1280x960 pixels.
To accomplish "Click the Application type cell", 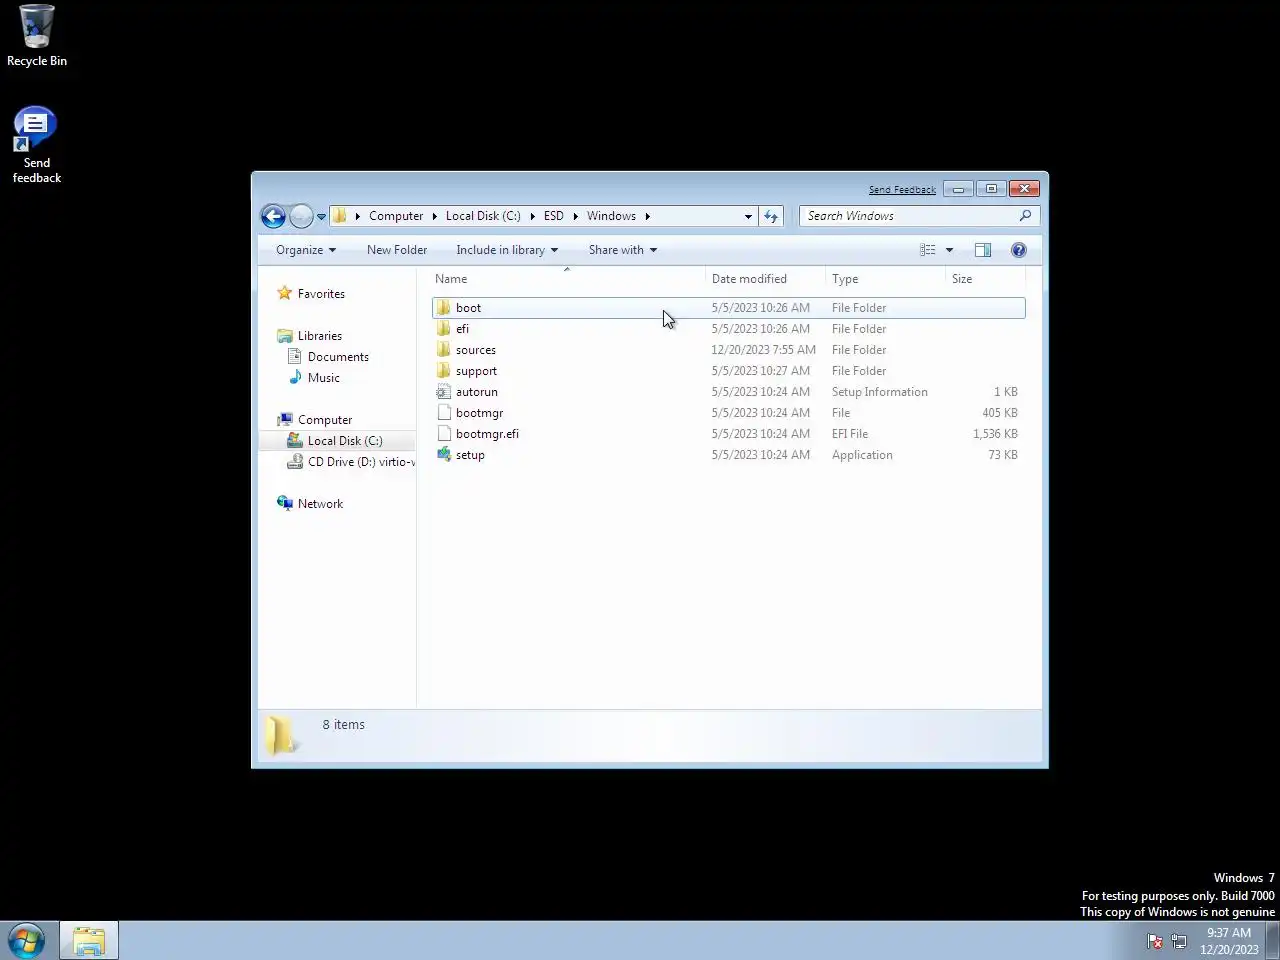I will coord(862,455).
